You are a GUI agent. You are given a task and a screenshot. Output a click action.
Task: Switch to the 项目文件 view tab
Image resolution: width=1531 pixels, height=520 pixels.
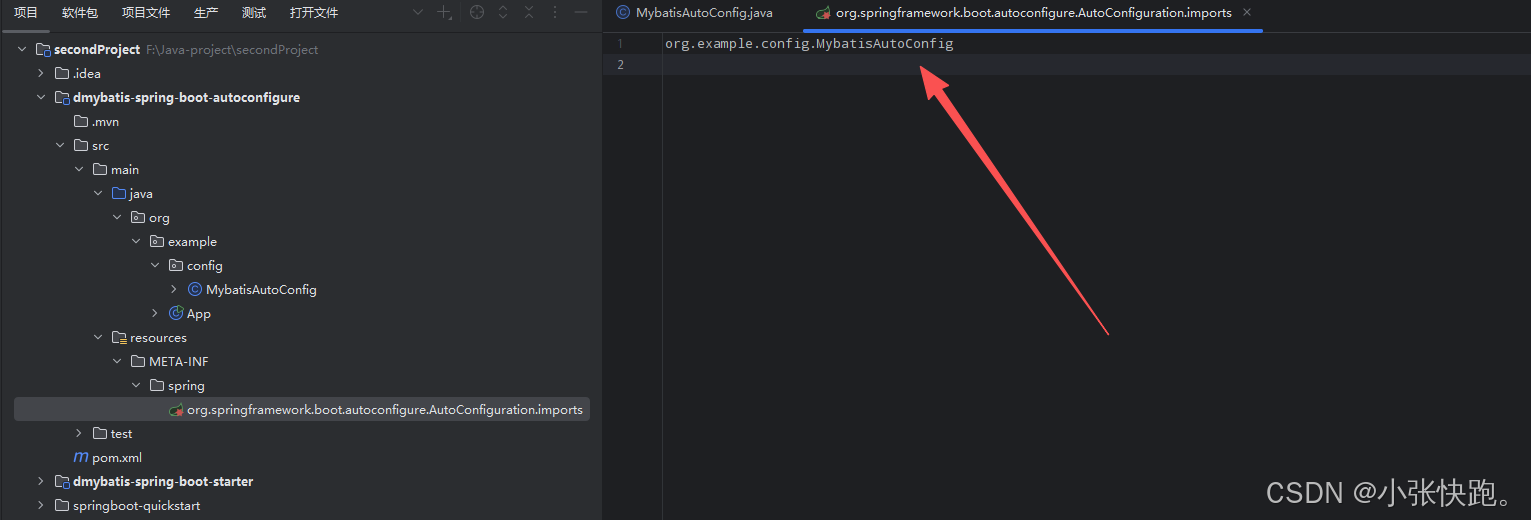pos(146,13)
